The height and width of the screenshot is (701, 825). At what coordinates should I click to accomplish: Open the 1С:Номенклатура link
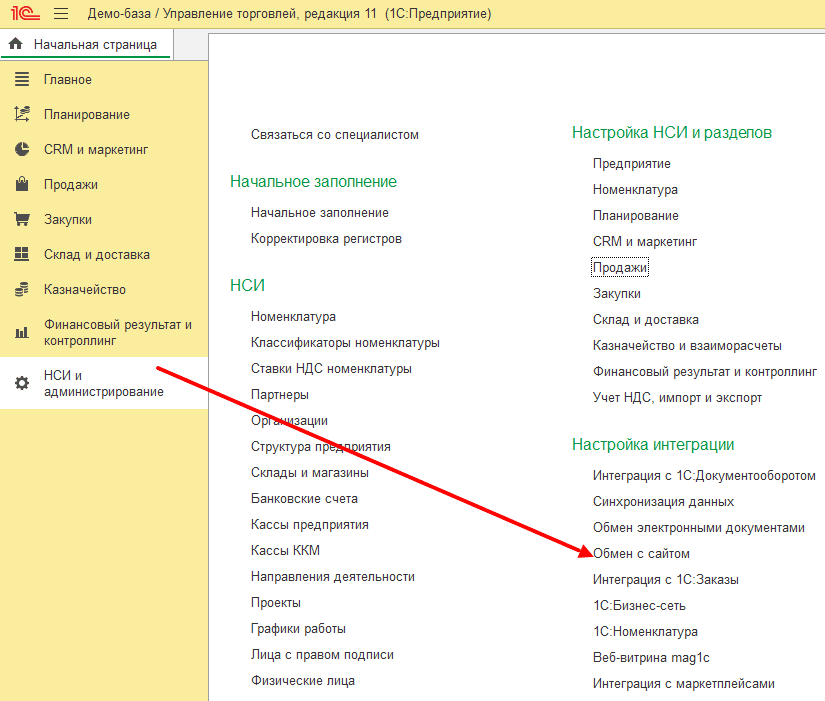645,632
